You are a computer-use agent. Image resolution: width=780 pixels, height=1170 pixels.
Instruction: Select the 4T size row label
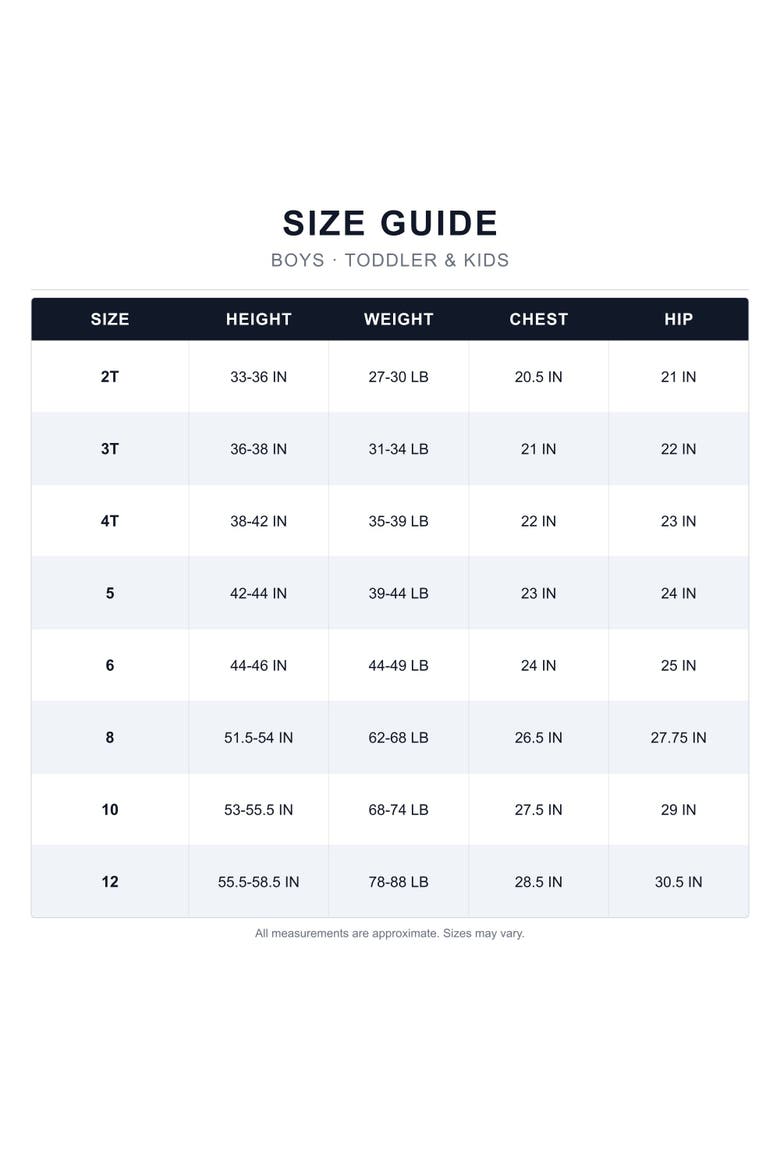[x=110, y=521]
